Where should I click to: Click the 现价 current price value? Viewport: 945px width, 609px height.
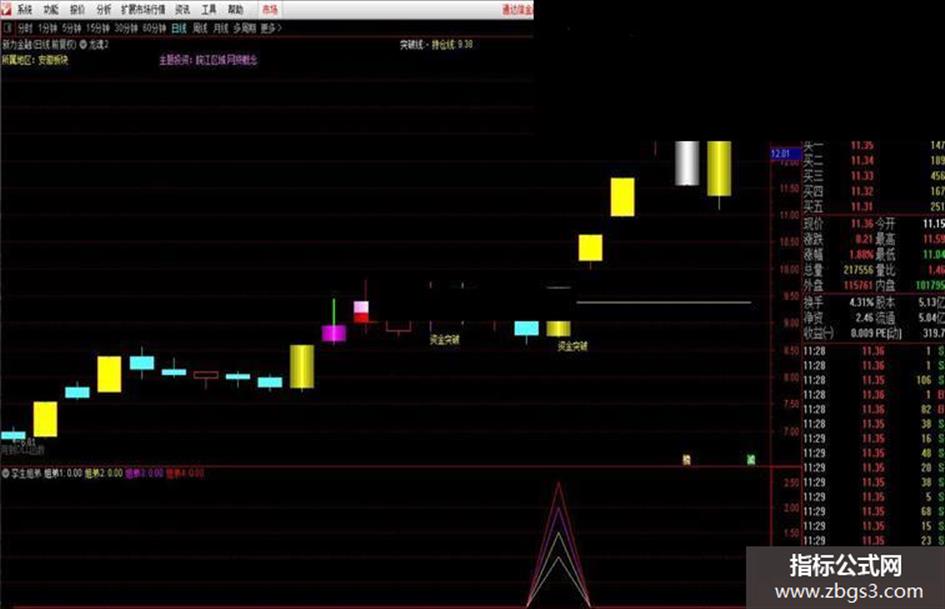[x=862, y=224]
